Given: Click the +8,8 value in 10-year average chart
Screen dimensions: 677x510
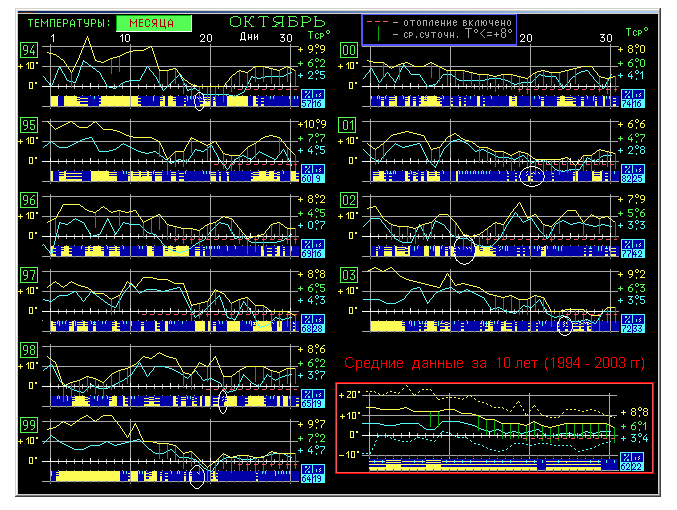Looking at the screenshot, I should tap(635, 412).
